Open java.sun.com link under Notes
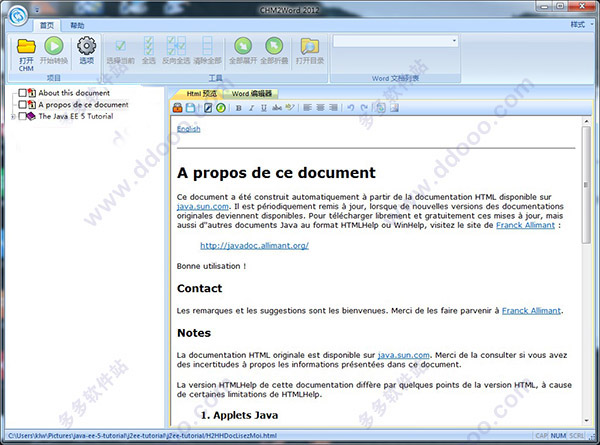The image size is (600, 445). click(403, 355)
